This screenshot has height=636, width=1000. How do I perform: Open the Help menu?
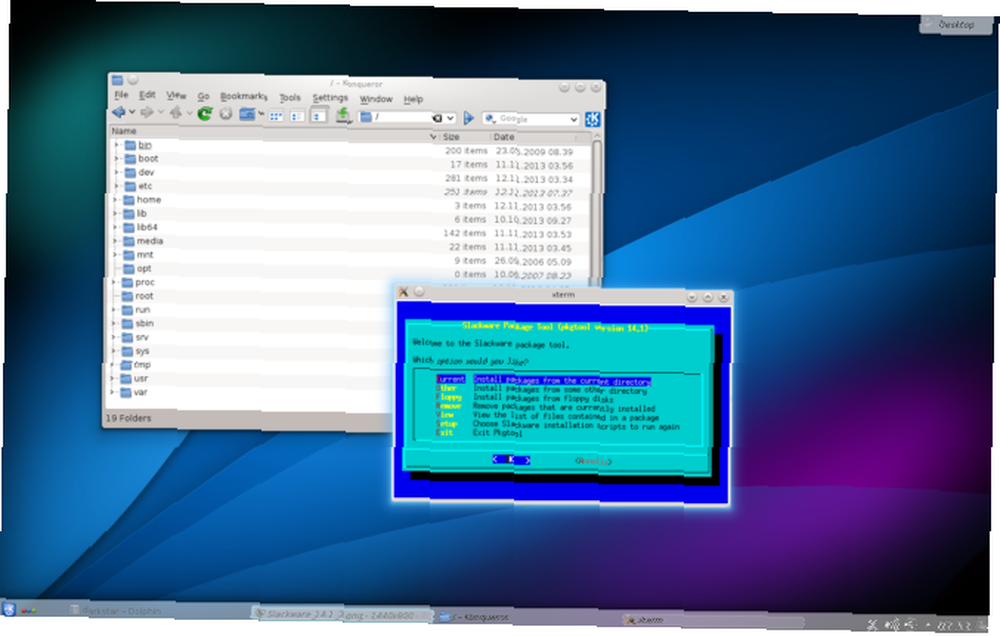coord(413,100)
